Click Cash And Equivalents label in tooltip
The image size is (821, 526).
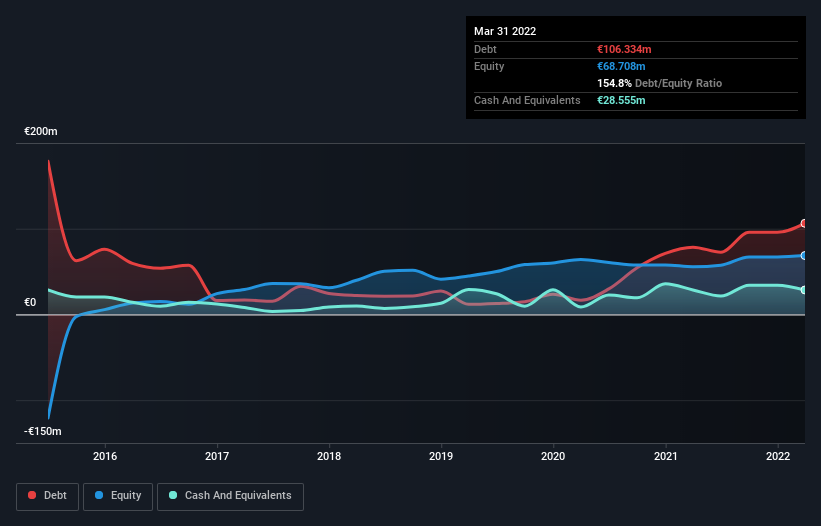(x=527, y=100)
